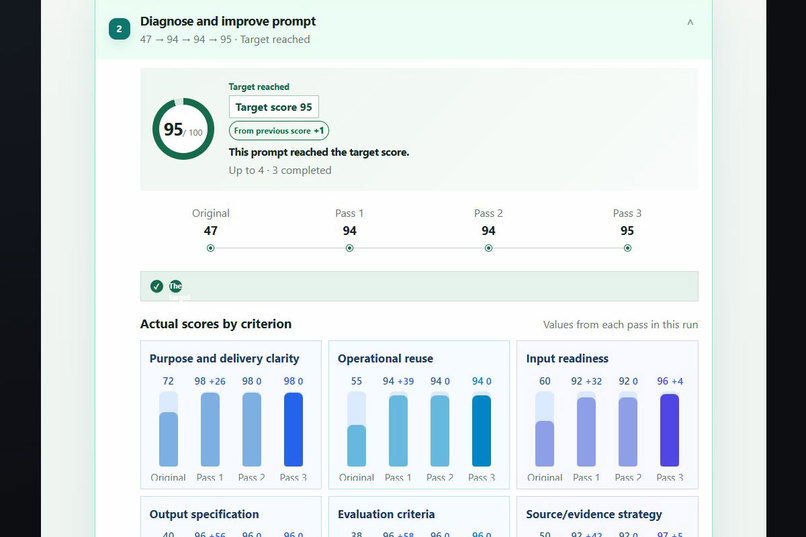Click Purpose and delivery clarity Pass 3 bar
This screenshot has width=806, height=537.
coord(294,429)
